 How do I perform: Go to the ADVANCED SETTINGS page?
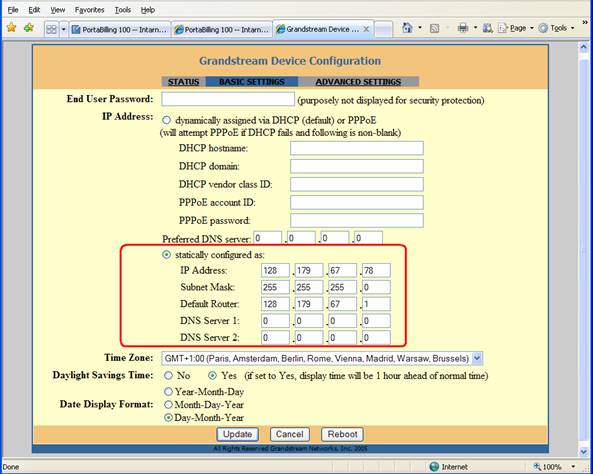coord(358,82)
